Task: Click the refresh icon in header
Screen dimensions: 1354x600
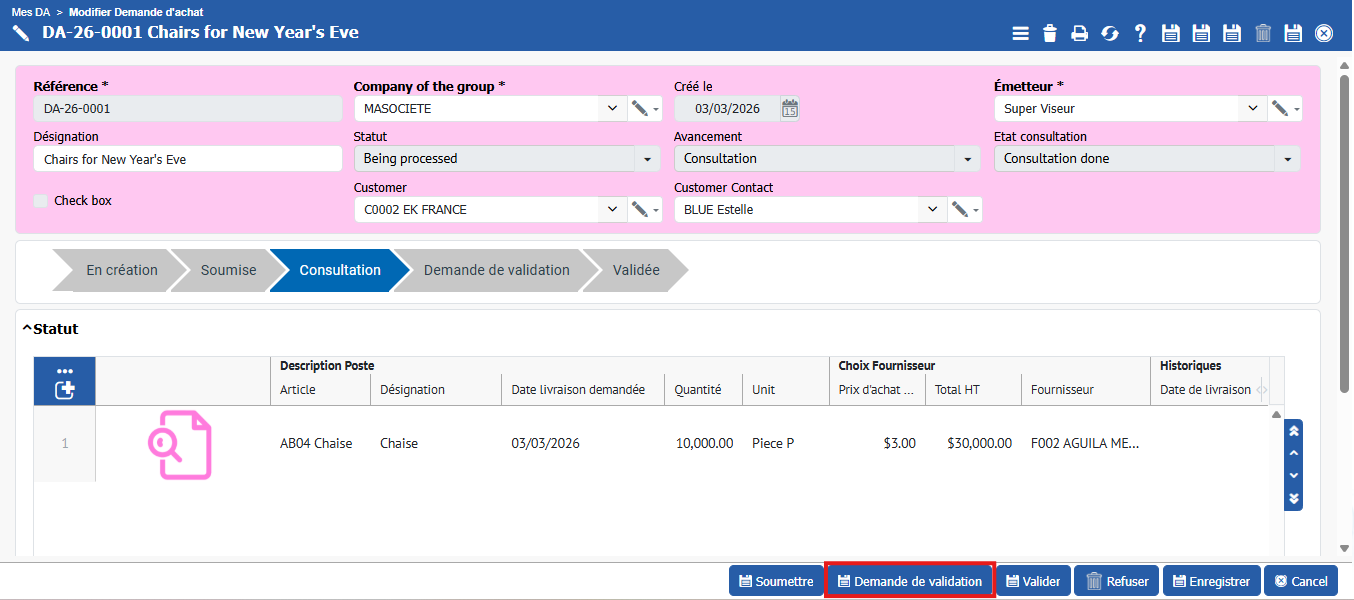Action: pos(1110,33)
